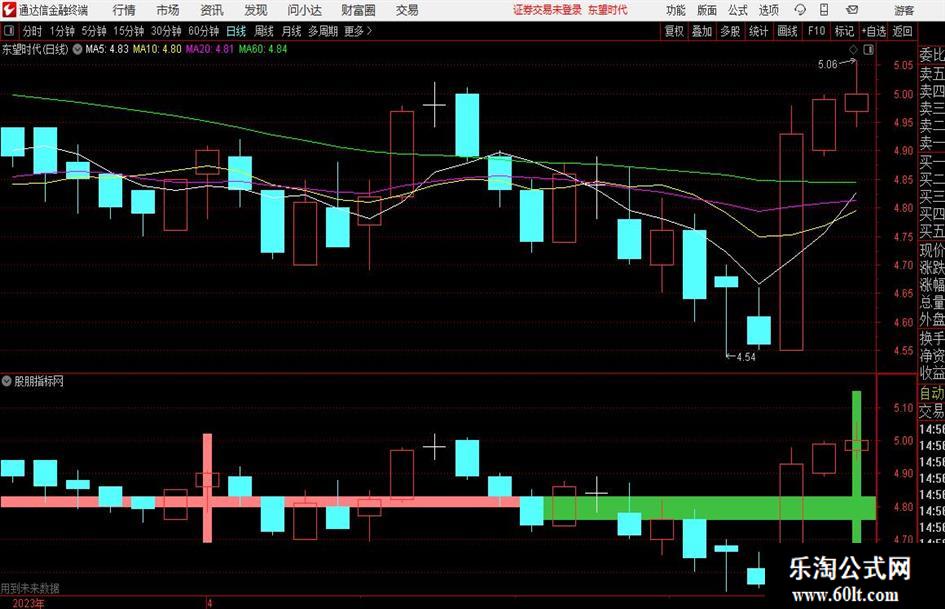The width and height of the screenshot is (945, 609).
Task: Open the mobile phone icon
Action: point(824,10)
